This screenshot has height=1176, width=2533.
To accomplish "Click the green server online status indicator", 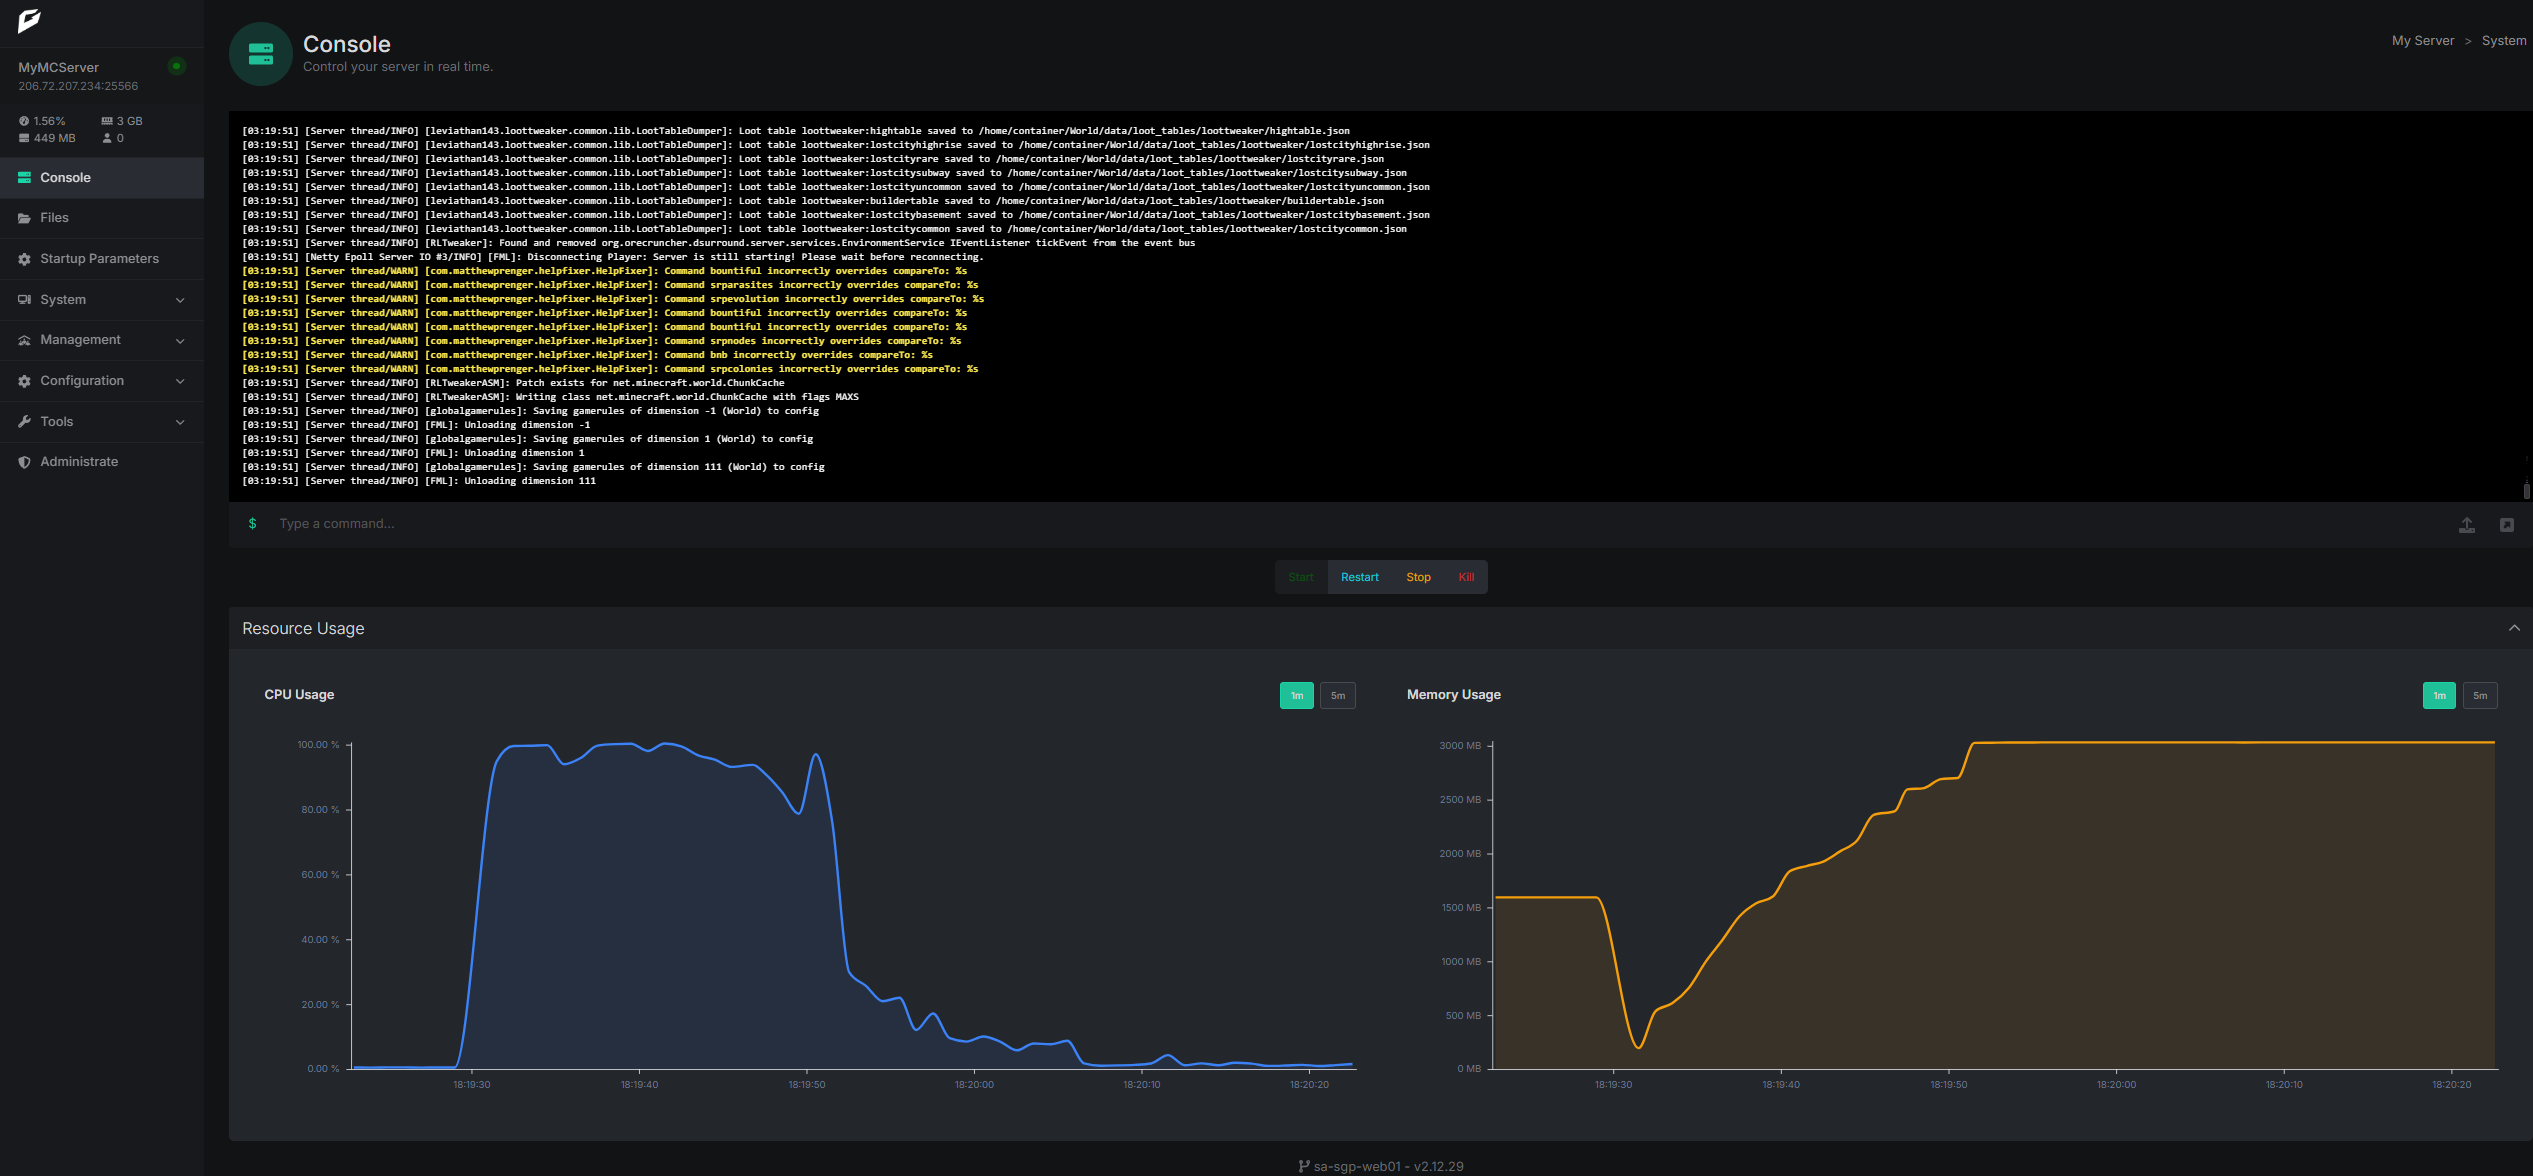I will point(176,66).
